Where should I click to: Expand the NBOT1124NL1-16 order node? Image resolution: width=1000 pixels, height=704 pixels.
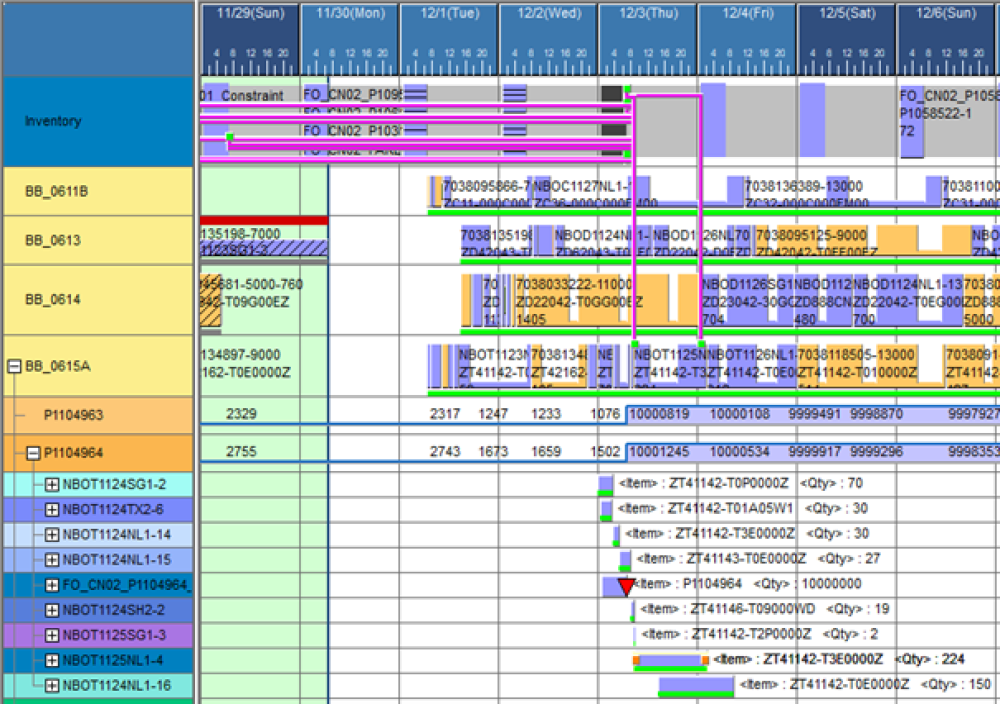[x=52, y=686]
